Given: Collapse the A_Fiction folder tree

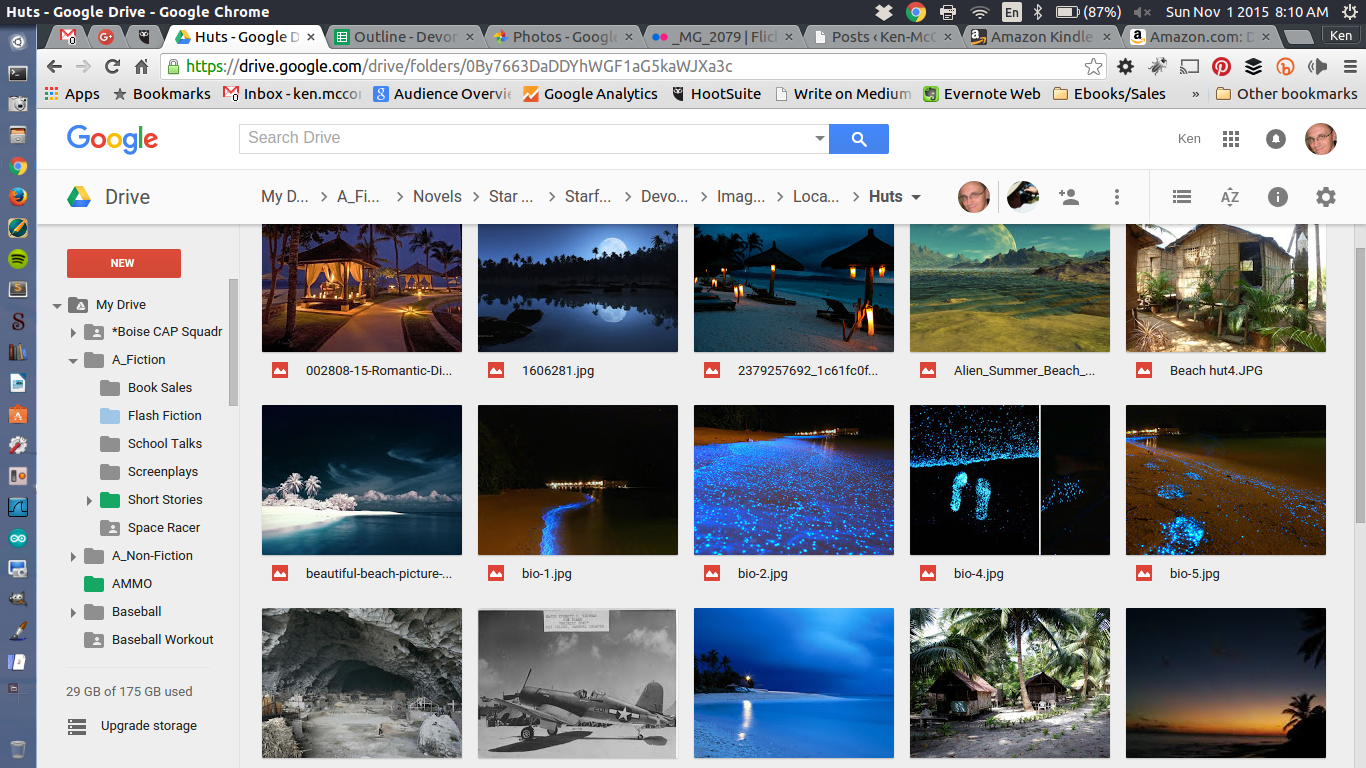Looking at the screenshot, I should 73,360.
